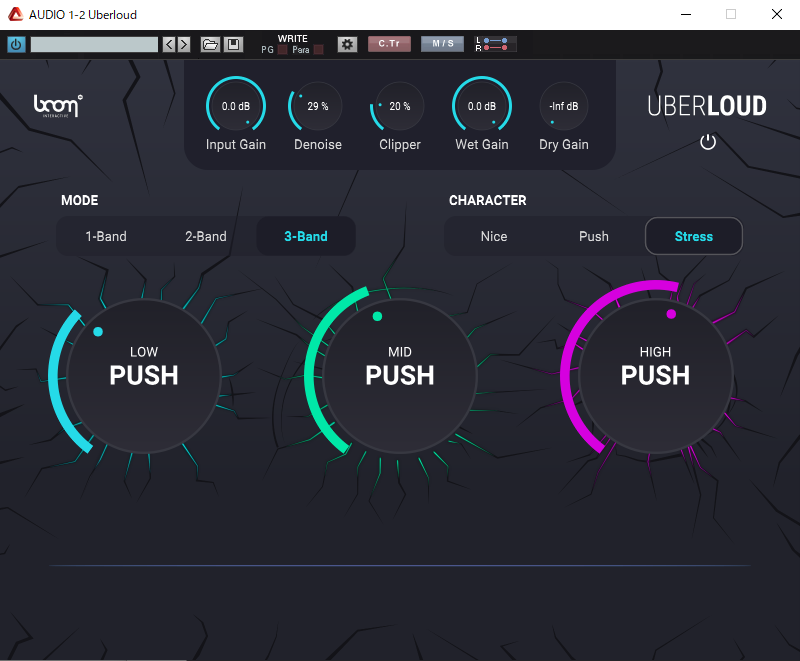This screenshot has height=661, width=800.
Task: Toggle the Uberloud bypass power icon
Action: [708, 142]
